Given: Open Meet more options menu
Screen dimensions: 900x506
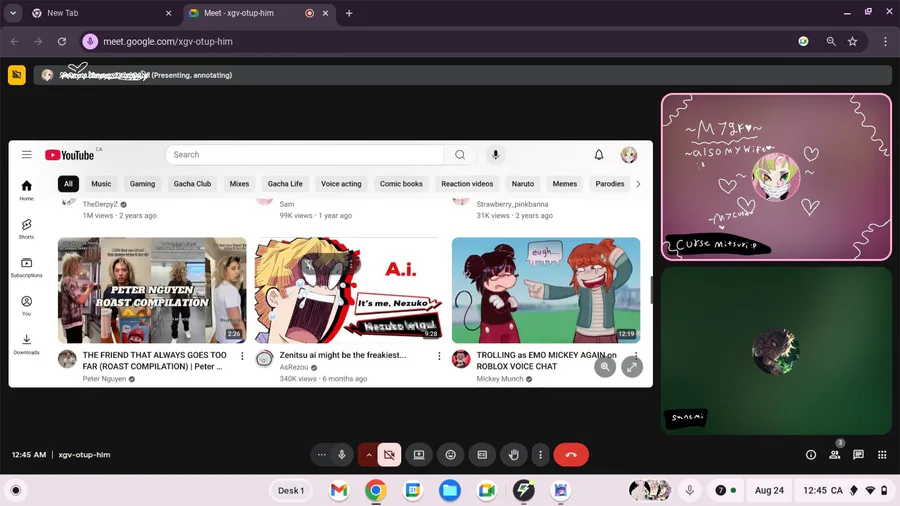Looking at the screenshot, I should tap(540, 455).
